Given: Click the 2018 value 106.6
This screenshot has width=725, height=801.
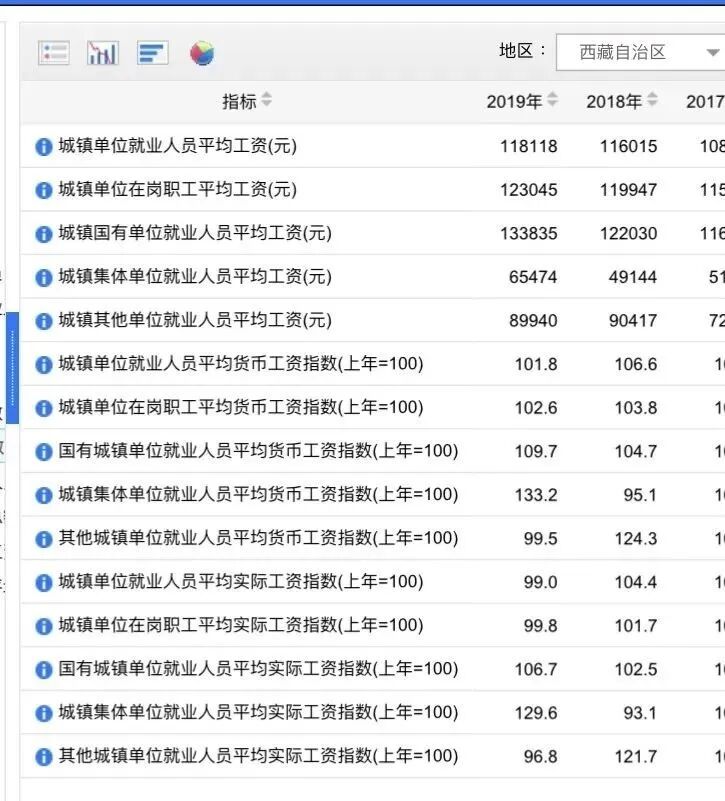Looking at the screenshot, I should (x=636, y=365).
